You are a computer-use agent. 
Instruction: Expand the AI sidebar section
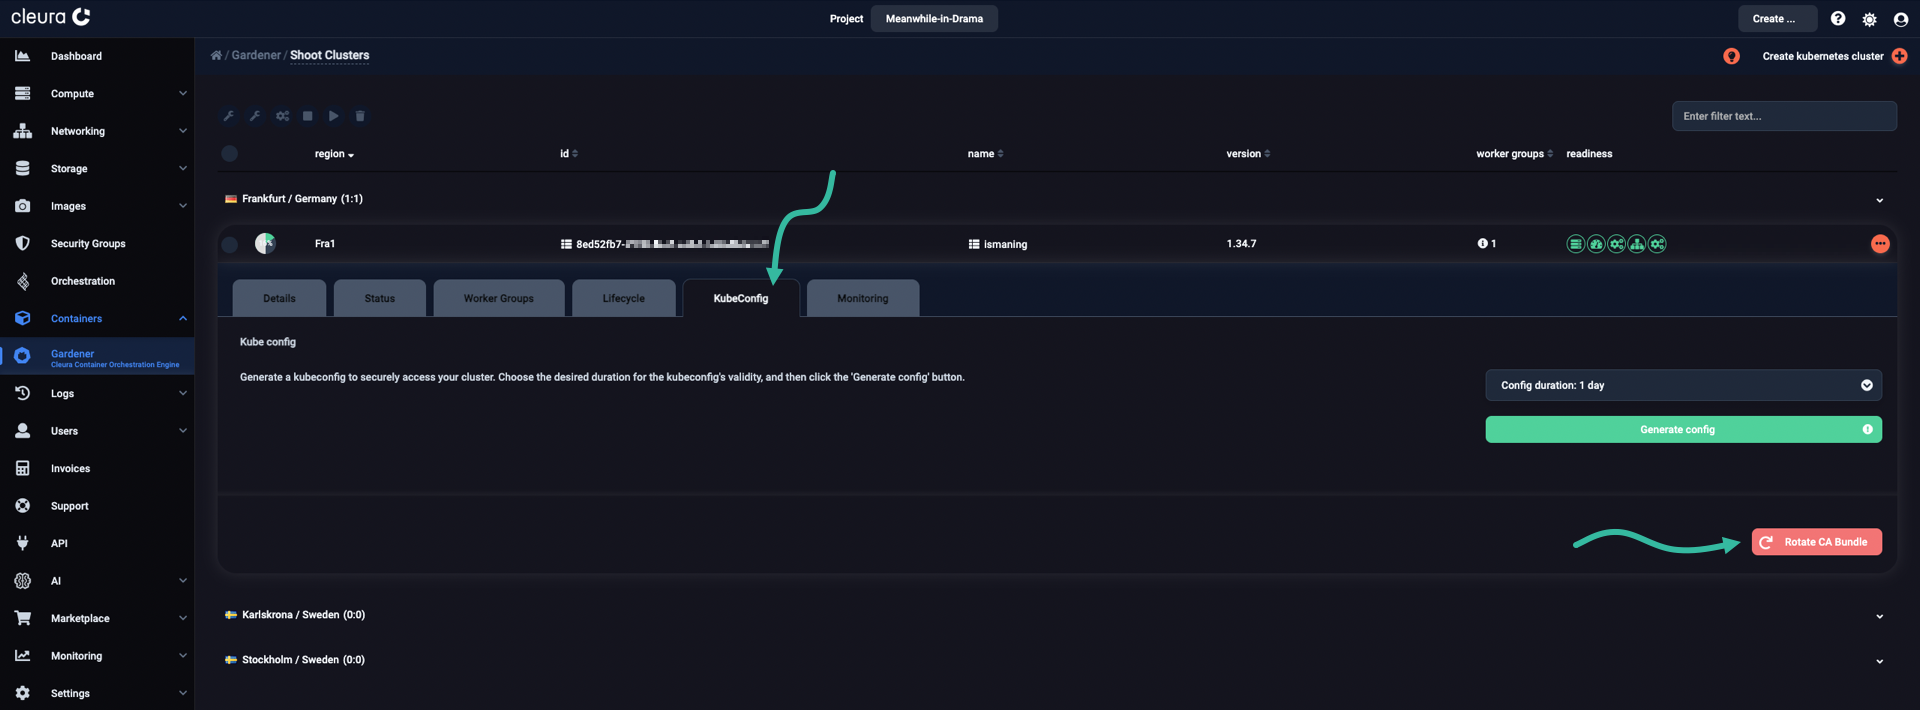coord(97,581)
